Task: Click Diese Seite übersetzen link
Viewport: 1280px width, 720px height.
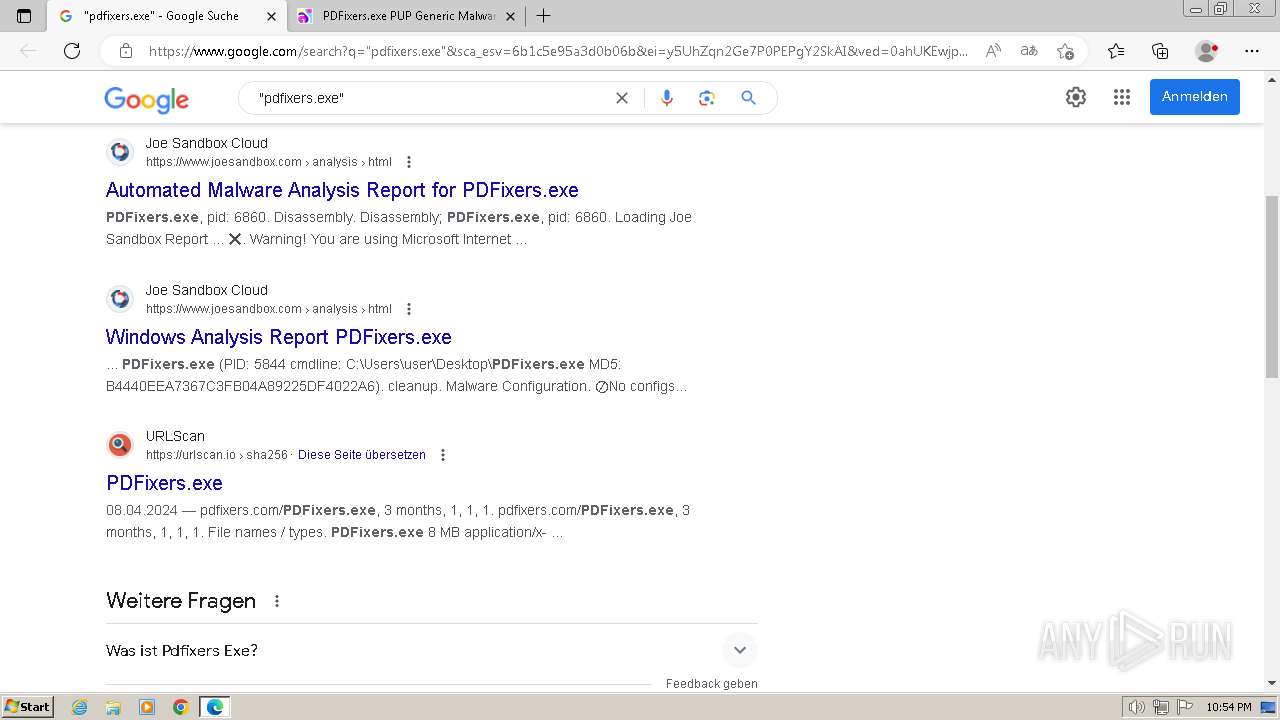Action: [x=362, y=455]
